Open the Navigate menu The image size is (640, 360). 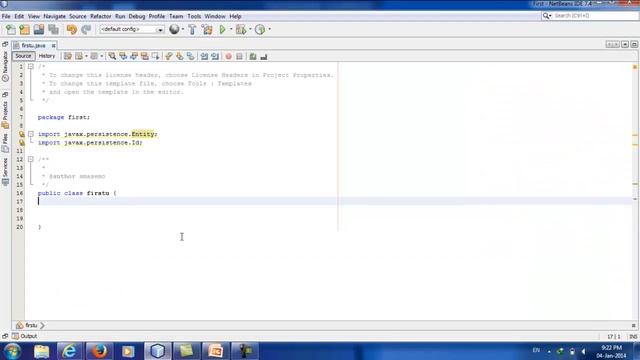(x=55, y=16)
